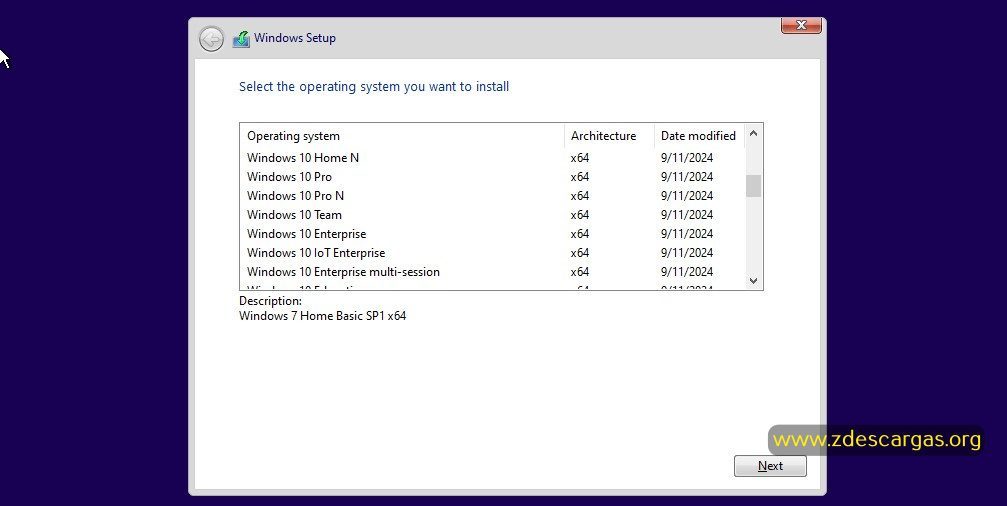Select Windows 10 Home N row
Image resolution: width=1007 pixels, height=506 pixels.
(x=492, y=158)
